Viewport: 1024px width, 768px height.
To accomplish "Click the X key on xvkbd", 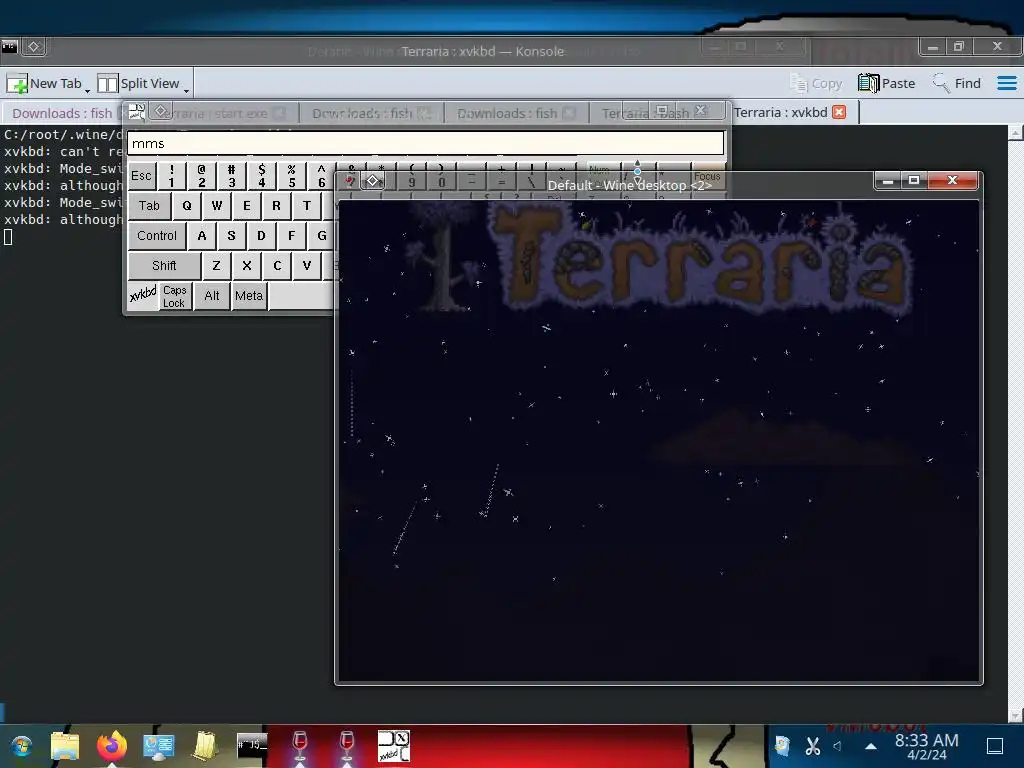I will (246, 266).
